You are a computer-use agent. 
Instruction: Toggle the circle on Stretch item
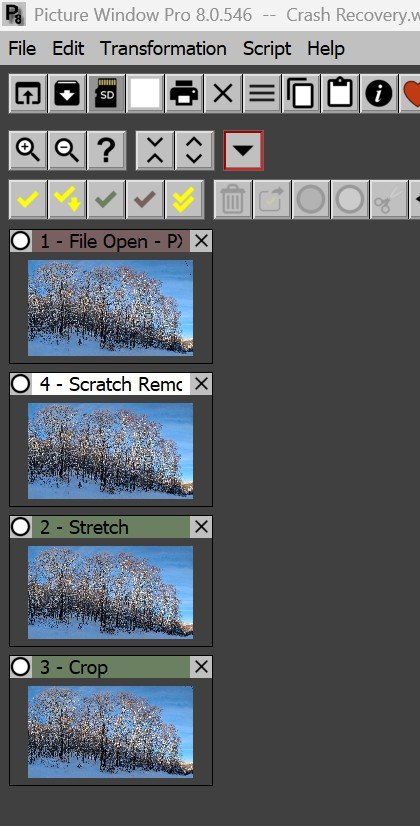(x=21, y=527)
